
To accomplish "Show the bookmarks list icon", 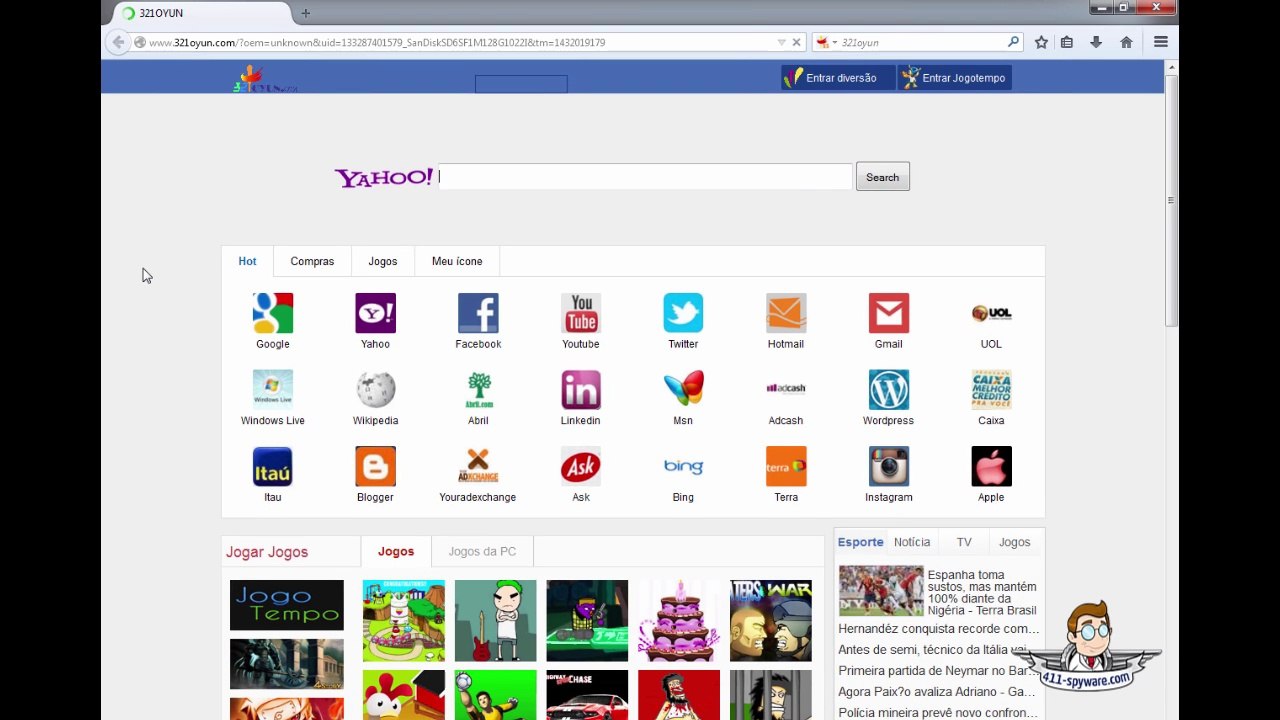I will coord(1067,42).
